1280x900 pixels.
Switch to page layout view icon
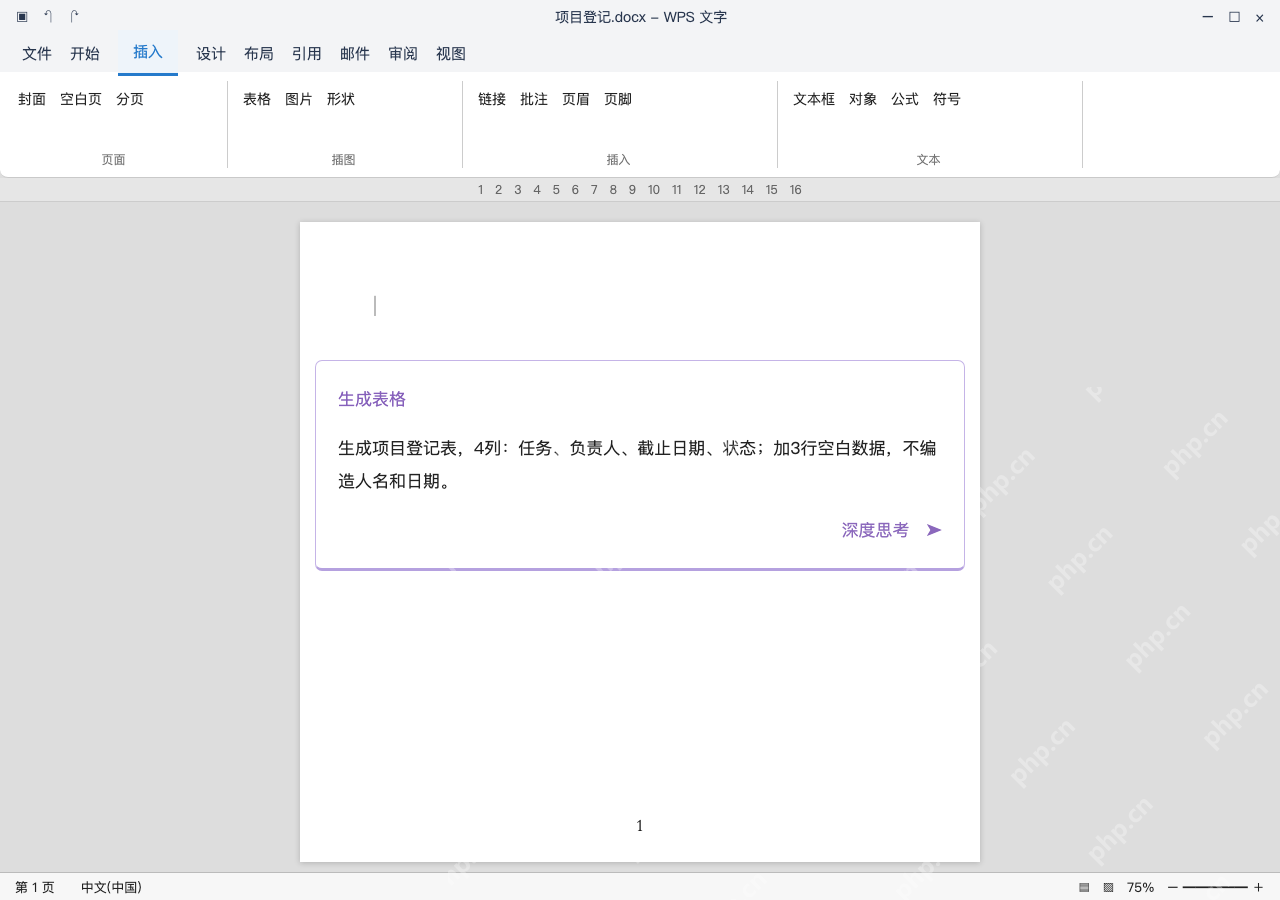(x=1084, y=887)
